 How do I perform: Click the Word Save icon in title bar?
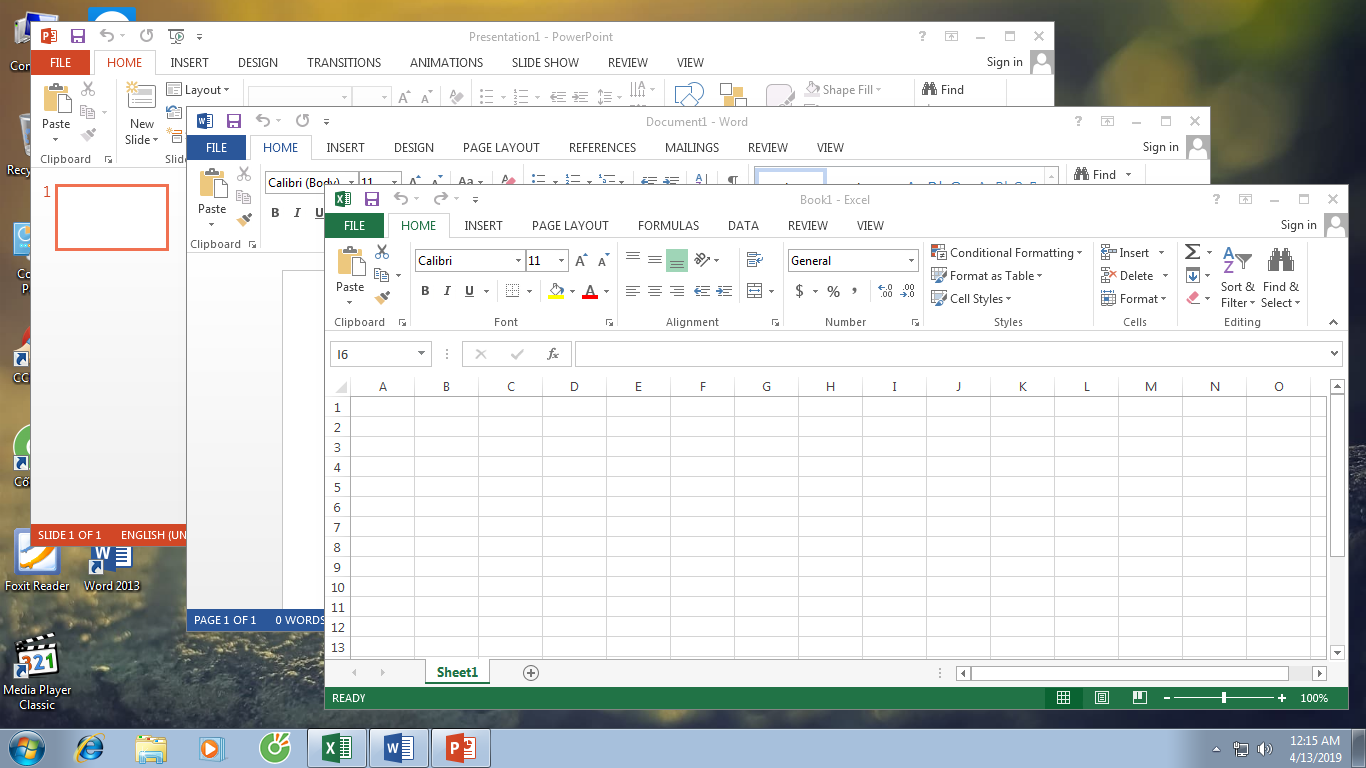233,121
